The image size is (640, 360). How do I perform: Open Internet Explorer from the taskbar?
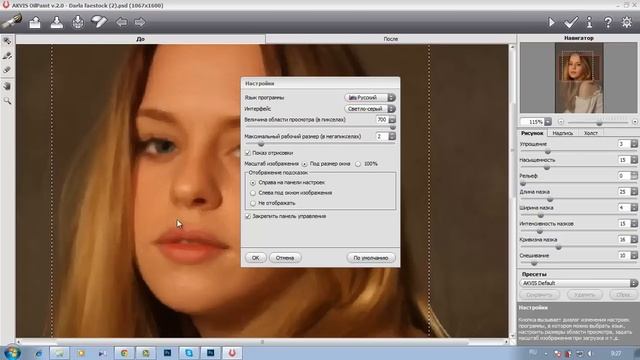click(x=38, y=353)
